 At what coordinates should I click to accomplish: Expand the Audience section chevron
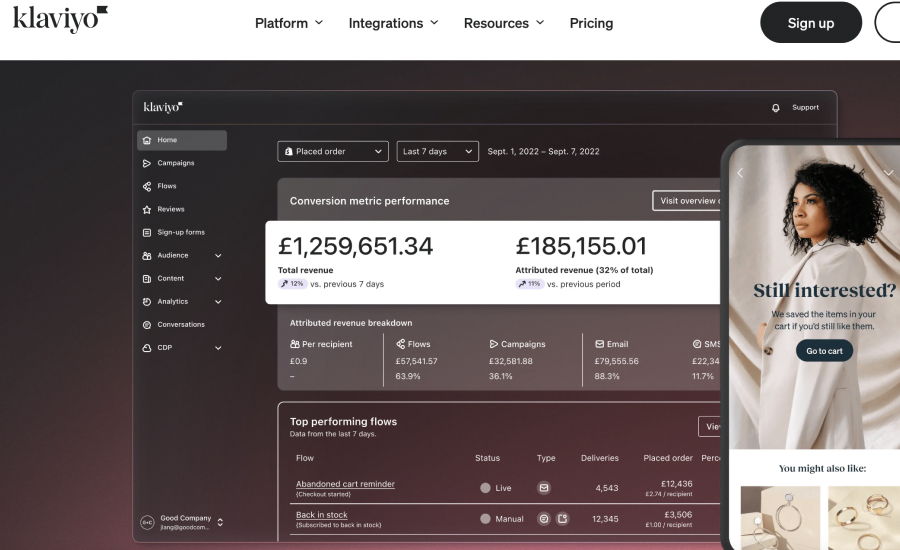coord(218,255)
